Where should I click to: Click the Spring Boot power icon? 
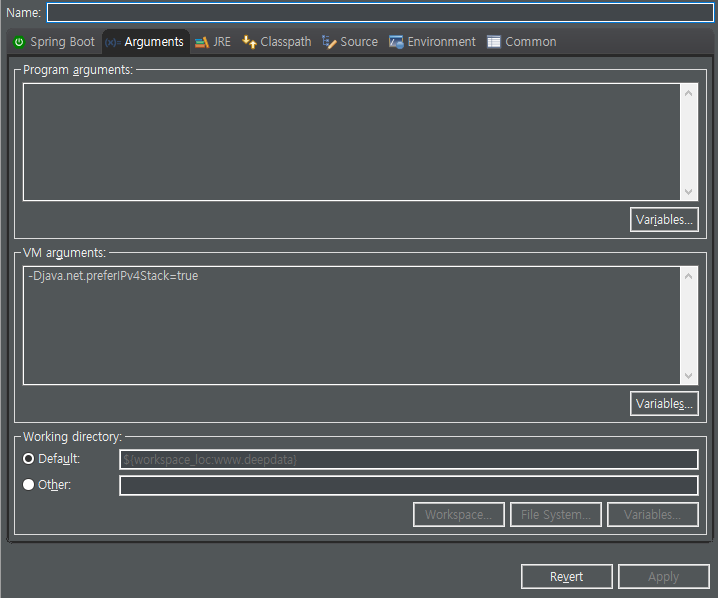(x=19, y=42)
